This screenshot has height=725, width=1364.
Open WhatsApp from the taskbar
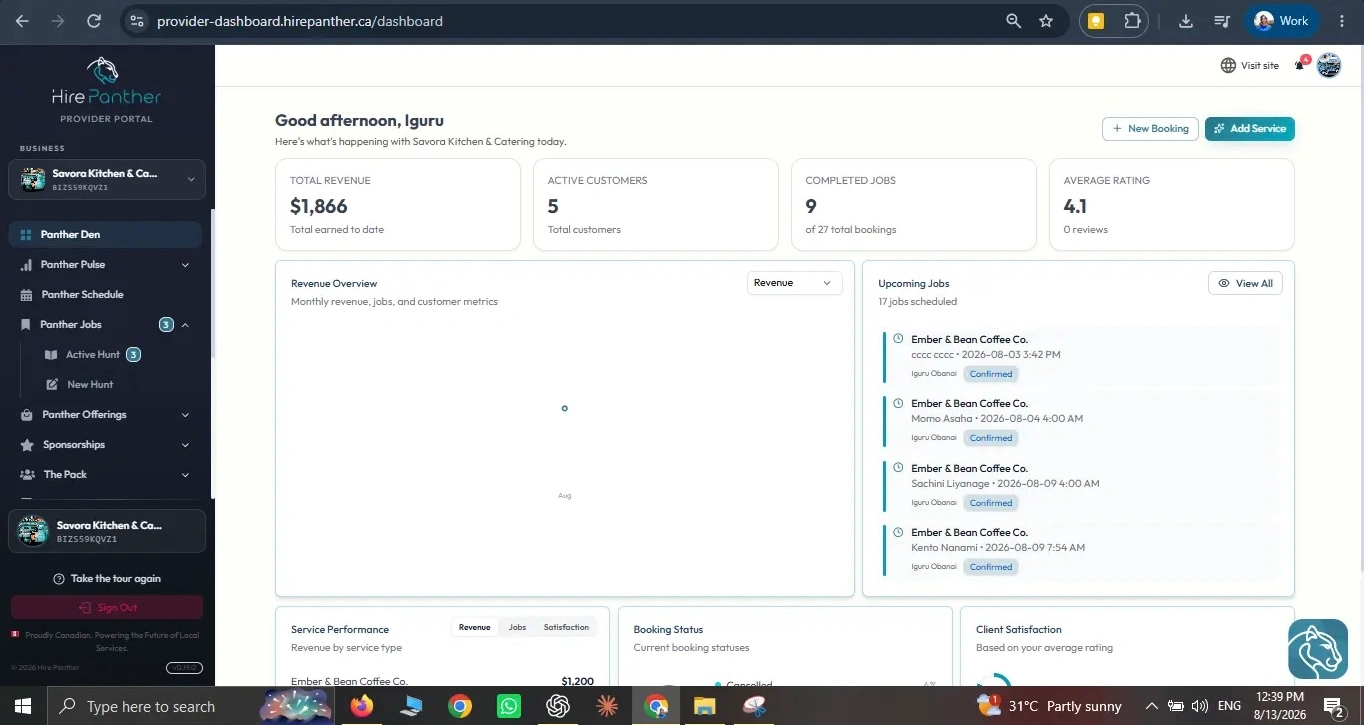click(509, 706)
